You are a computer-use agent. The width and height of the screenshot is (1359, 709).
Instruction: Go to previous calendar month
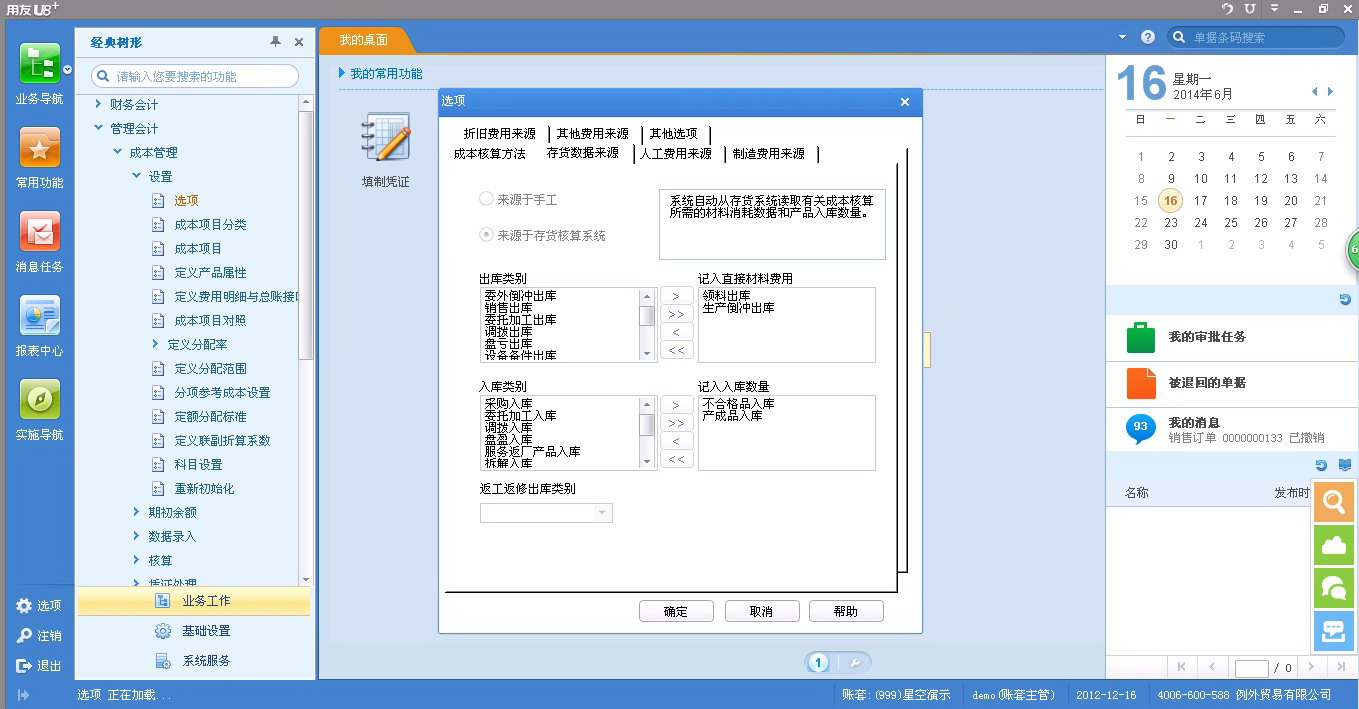(1315, 92)
